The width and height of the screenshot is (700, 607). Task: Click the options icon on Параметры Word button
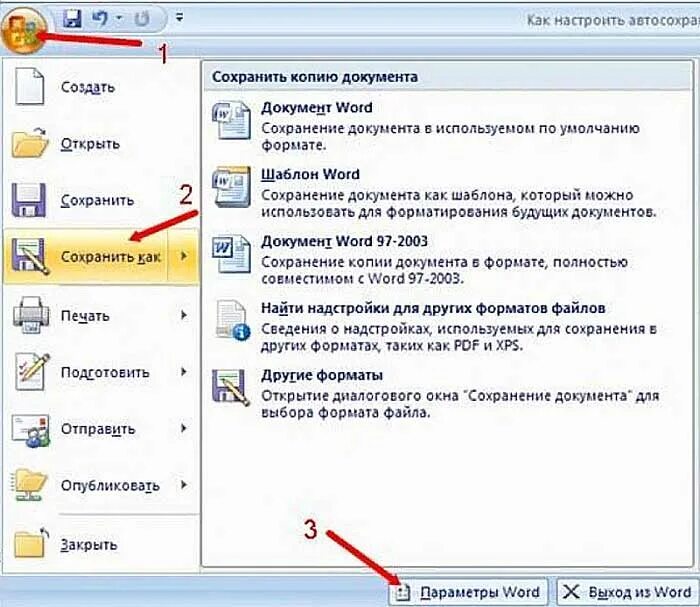[x=402, y=593]
